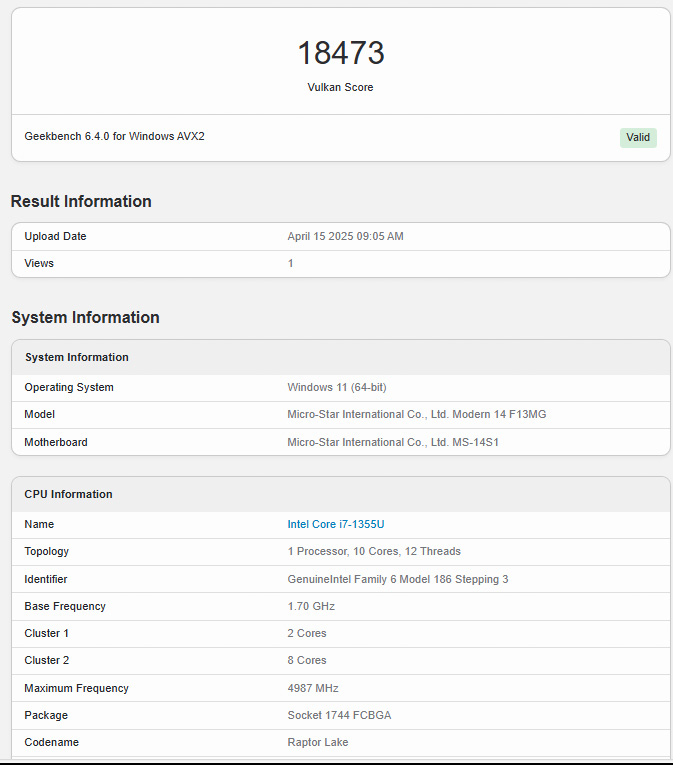Select the Topology label
Screen dimensions: 673x765
tap(46, 551)
